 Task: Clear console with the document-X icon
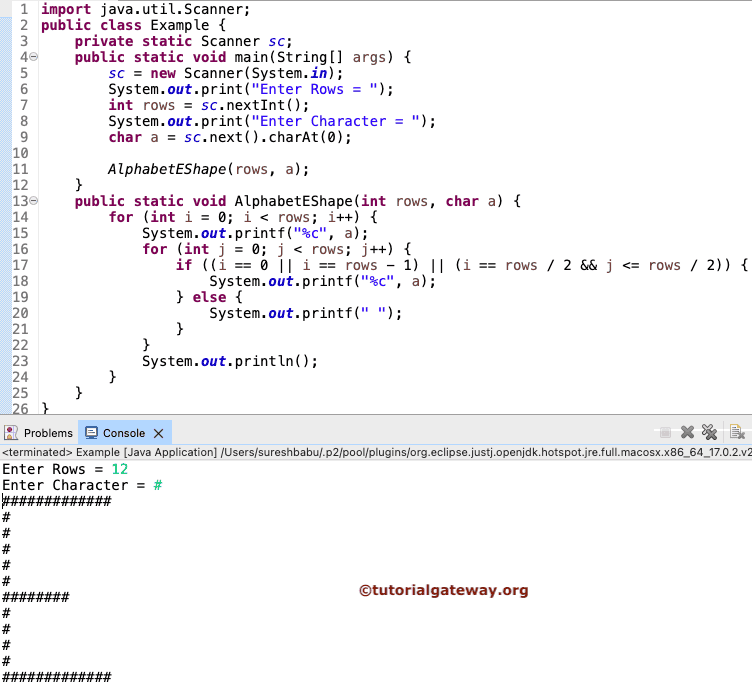tap(737, 432)
